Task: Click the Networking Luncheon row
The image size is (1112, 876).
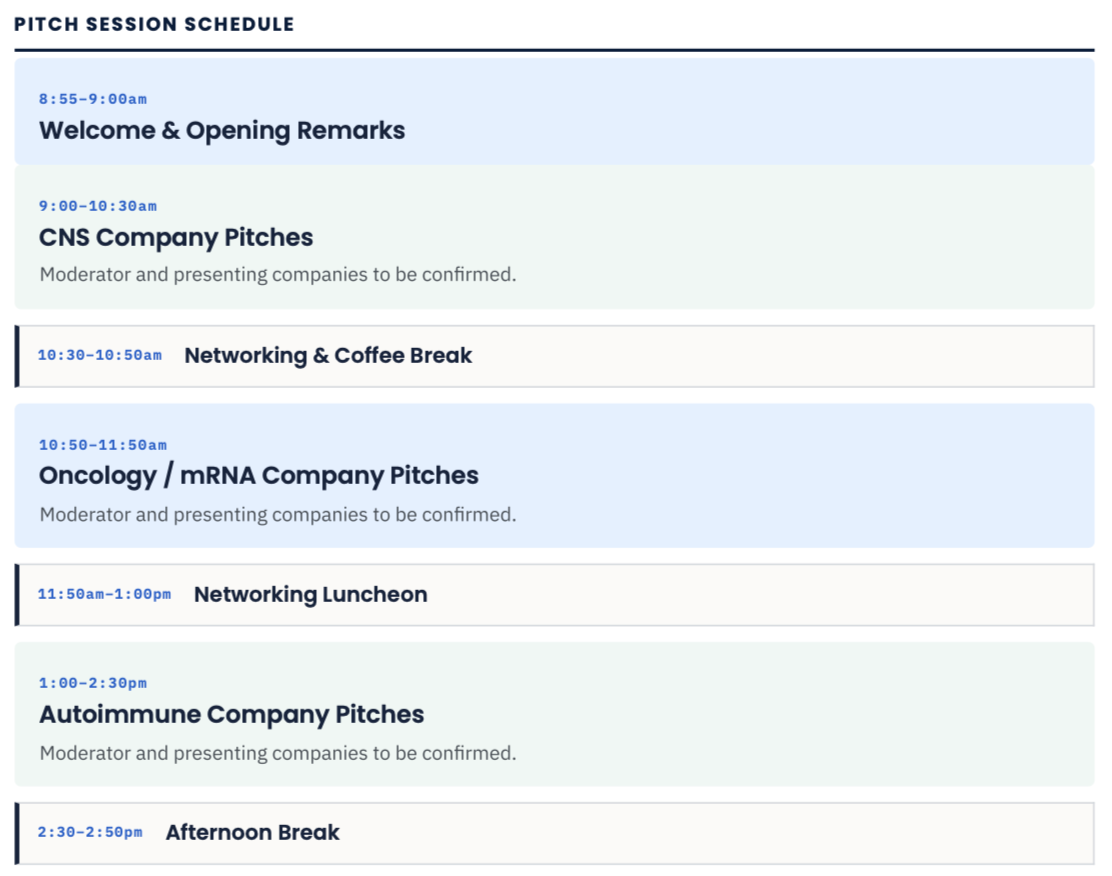Action: [555, 595]
